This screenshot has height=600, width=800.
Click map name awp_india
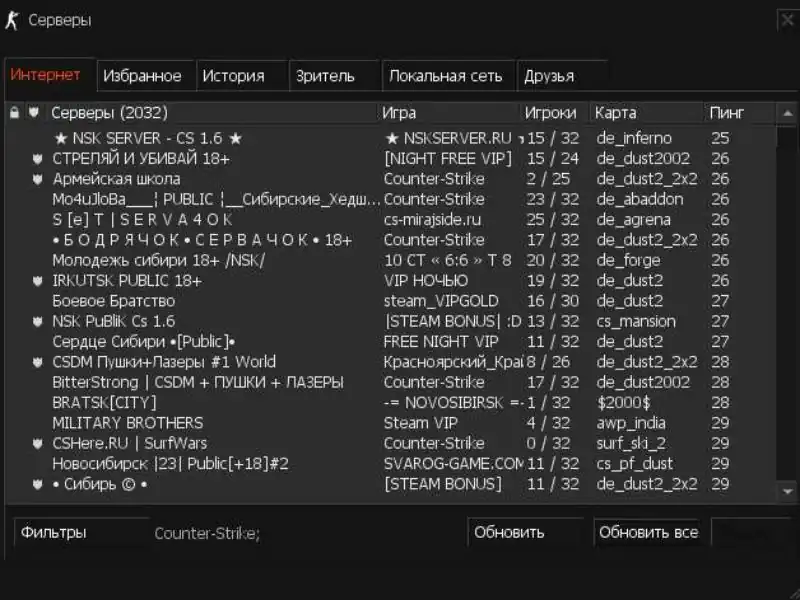tap(631, 423)
